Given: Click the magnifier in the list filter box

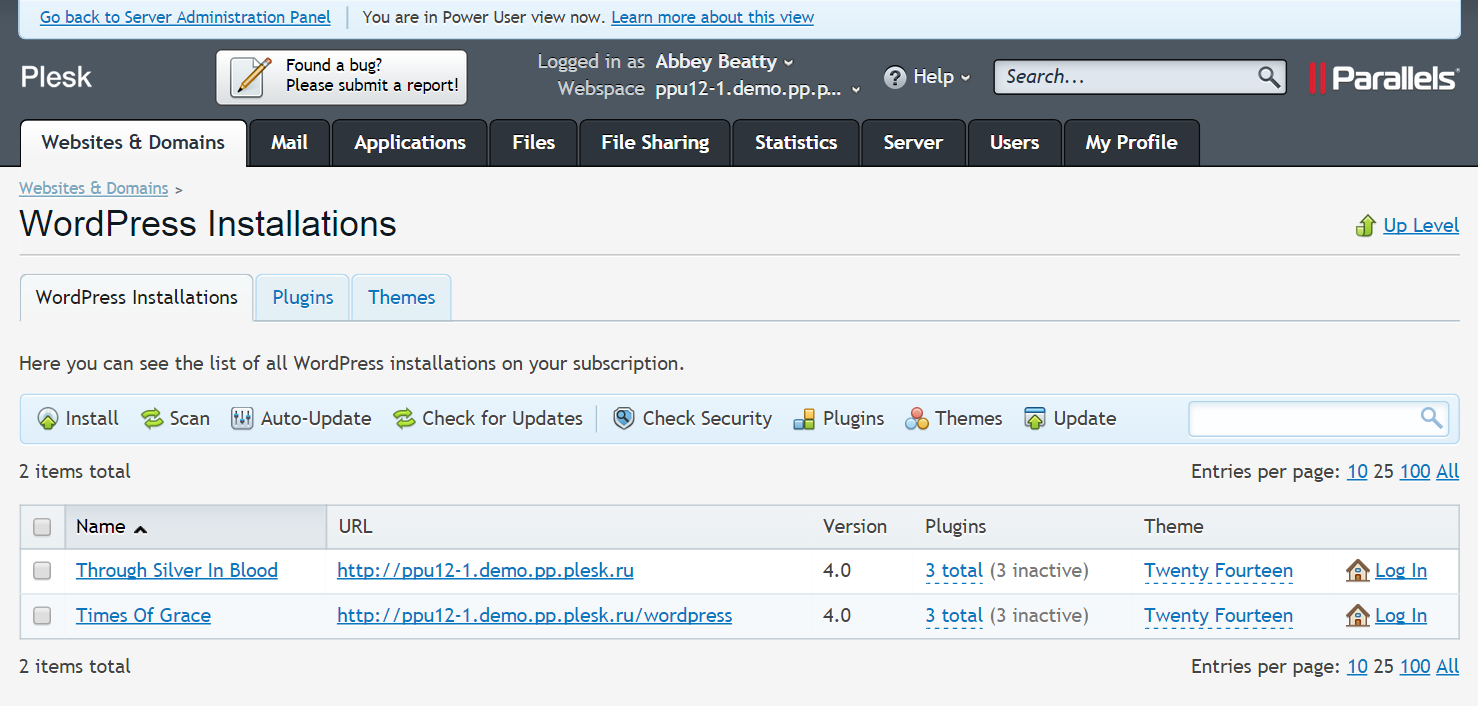Looking at the screenshot, I should [1432, 418].
